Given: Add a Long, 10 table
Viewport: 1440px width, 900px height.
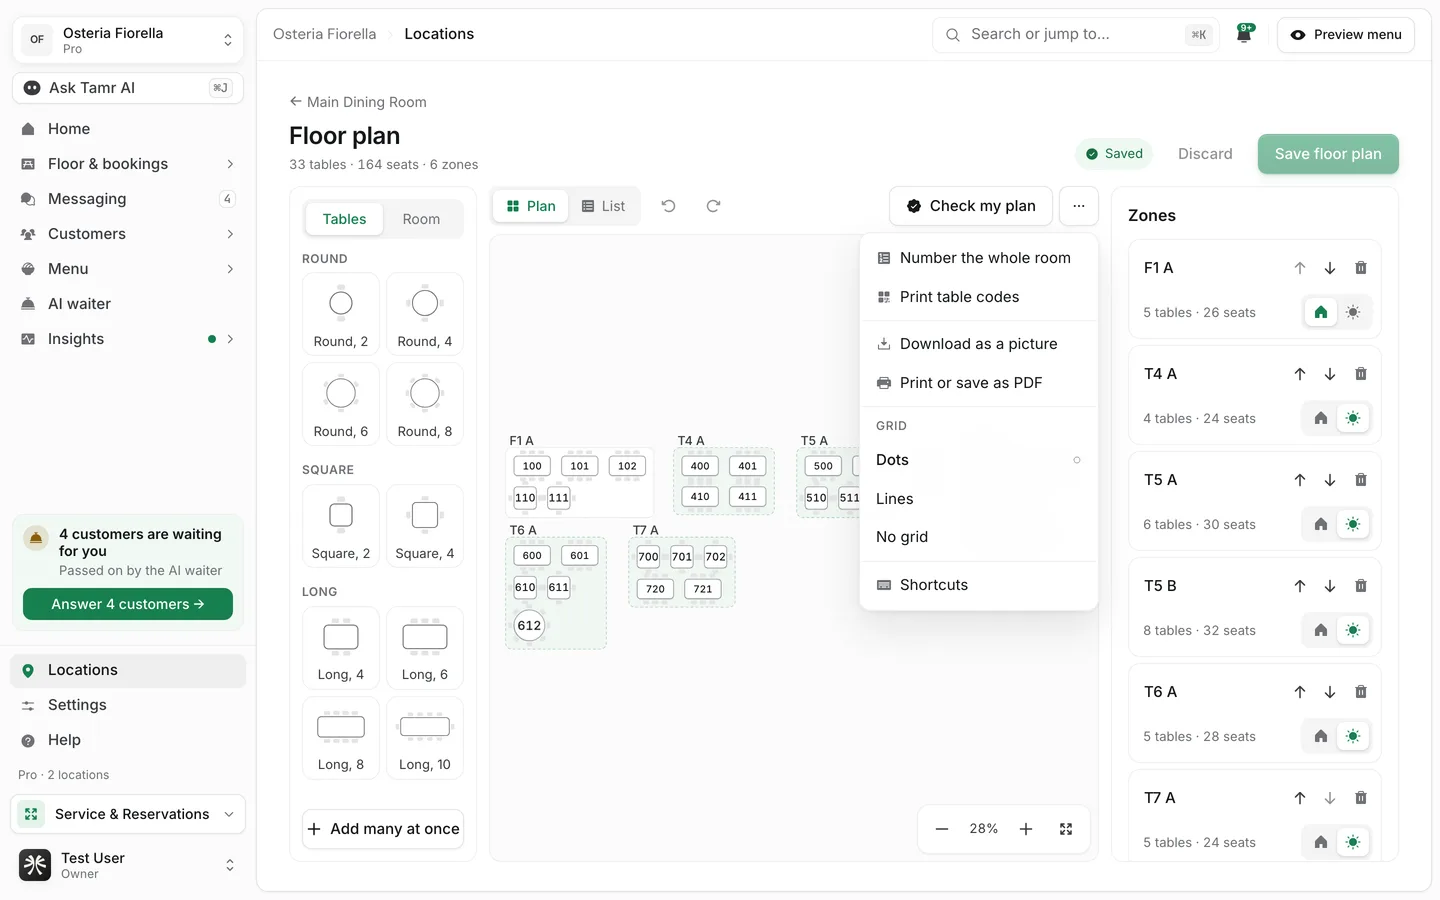Looking at the screenshot, I should pyautogui.click(x=425, y=738).
